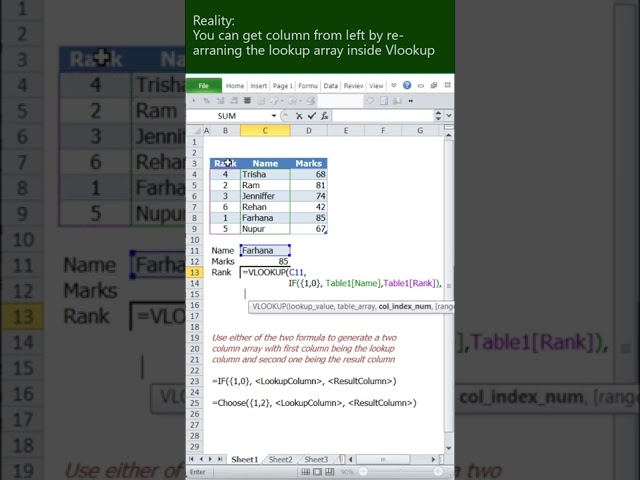Image resolution: width=640 pixels, height=480 pixels.
Task: Switch to Normal view icon in status bar
Action: coord(305,472)
